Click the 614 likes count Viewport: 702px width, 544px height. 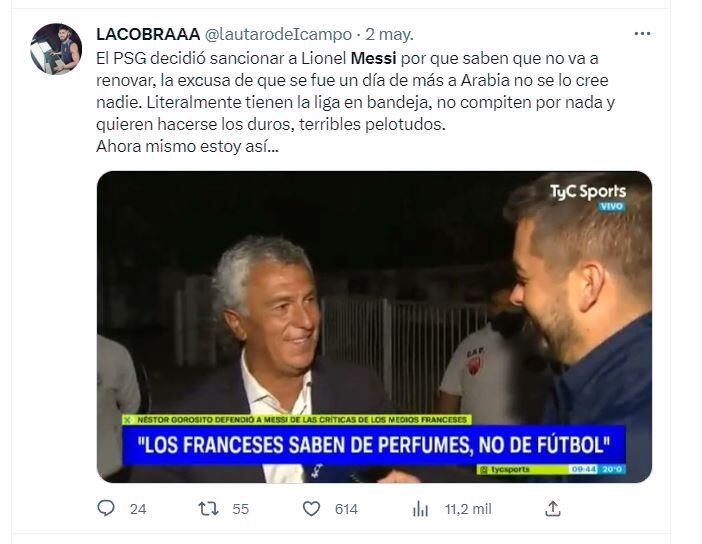[x=346, y=509]
